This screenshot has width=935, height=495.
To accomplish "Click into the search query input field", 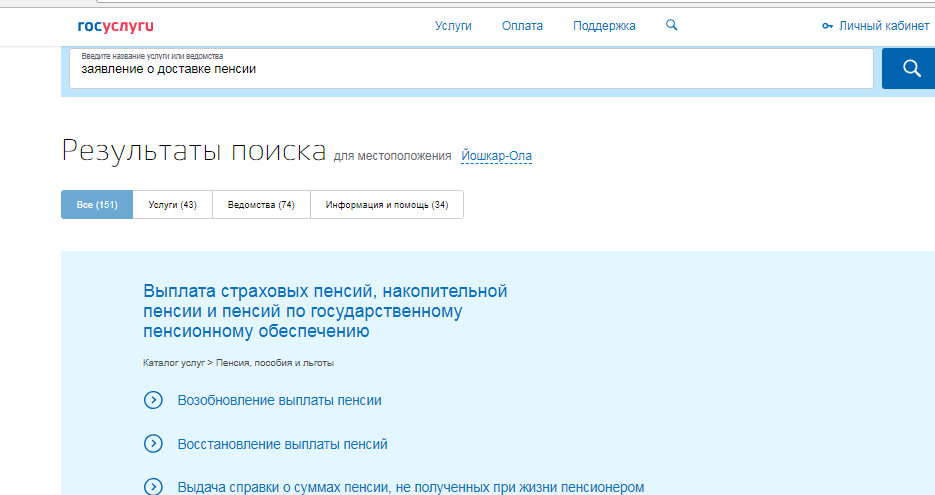I will tap(470, 70).
